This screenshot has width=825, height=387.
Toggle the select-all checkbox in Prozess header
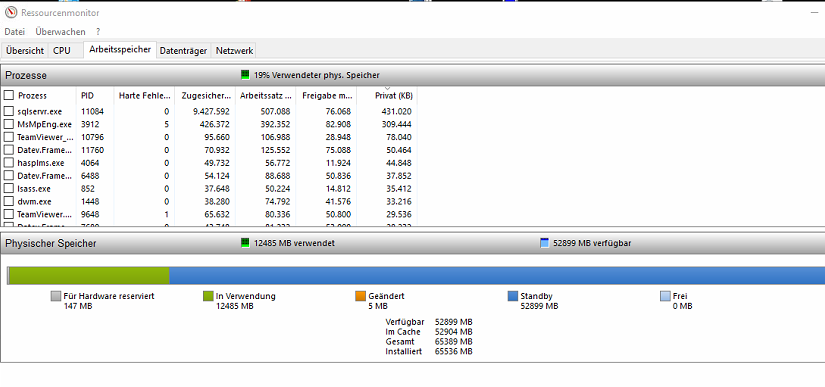point(8,95)
